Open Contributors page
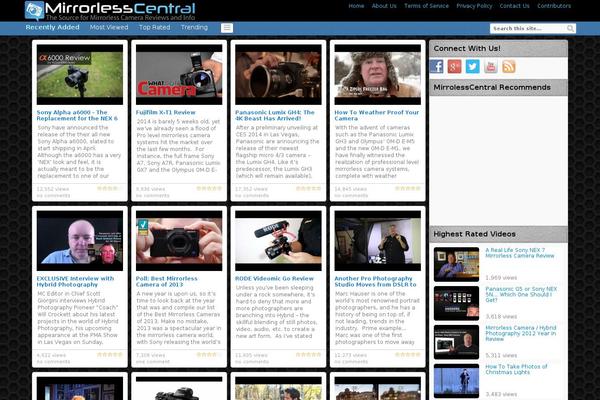The height and width of the screenshot is (400, 600). pyautogui.click(x=554, y=6)
